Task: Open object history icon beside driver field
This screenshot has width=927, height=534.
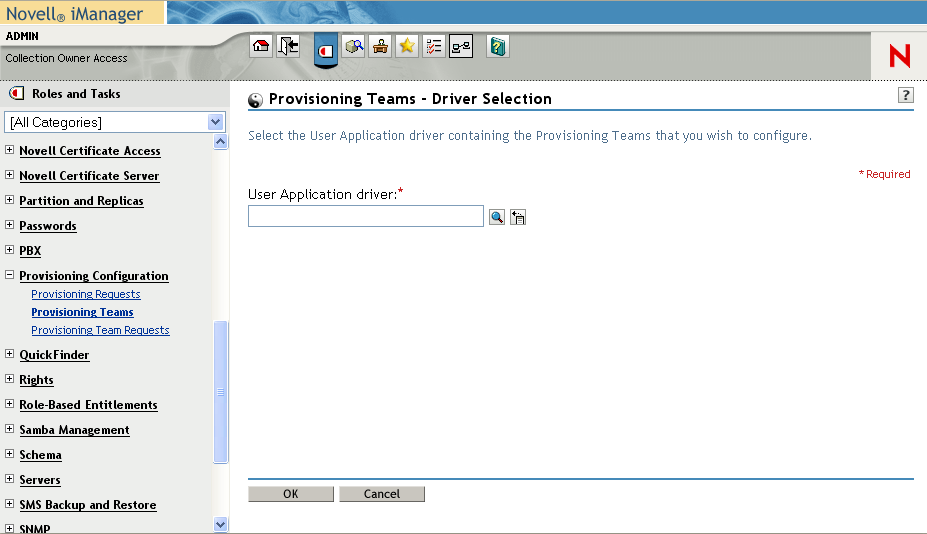Action: 518,217
